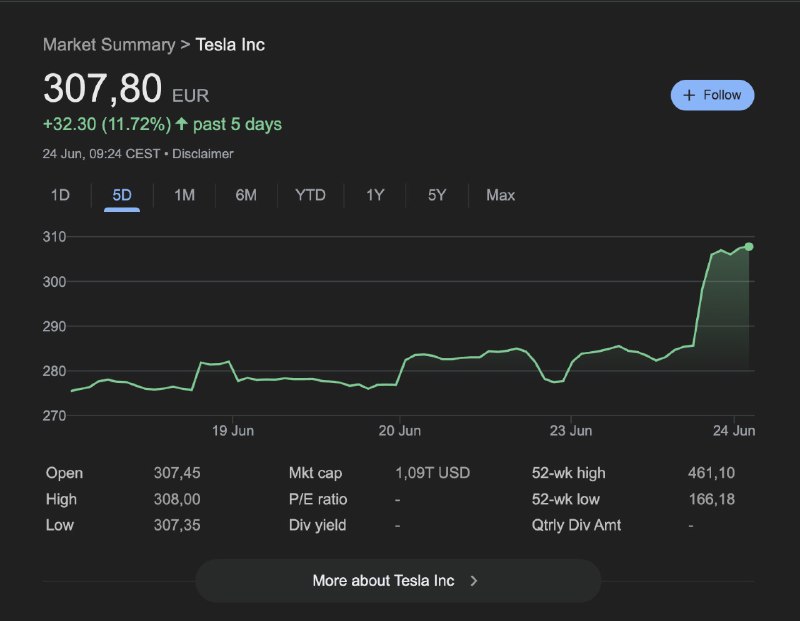The height and width of the screenshot is (621, 800).
Task: Click the 23 Jun axis label
Action: (x=571, y=431)
